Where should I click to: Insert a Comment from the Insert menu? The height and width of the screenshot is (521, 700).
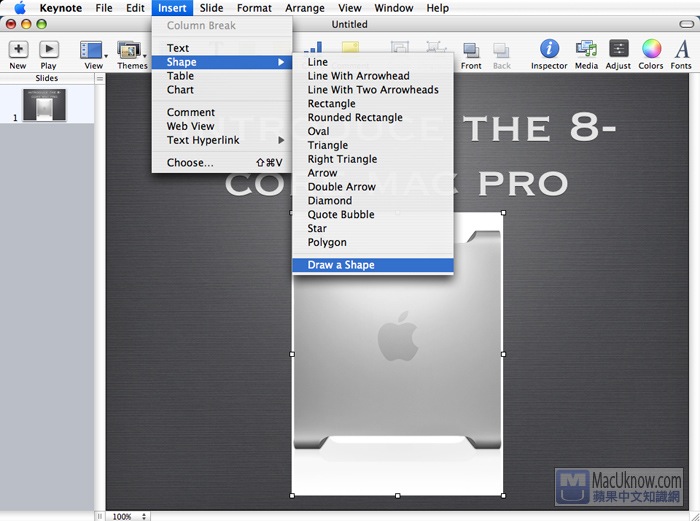coord(222,112)
